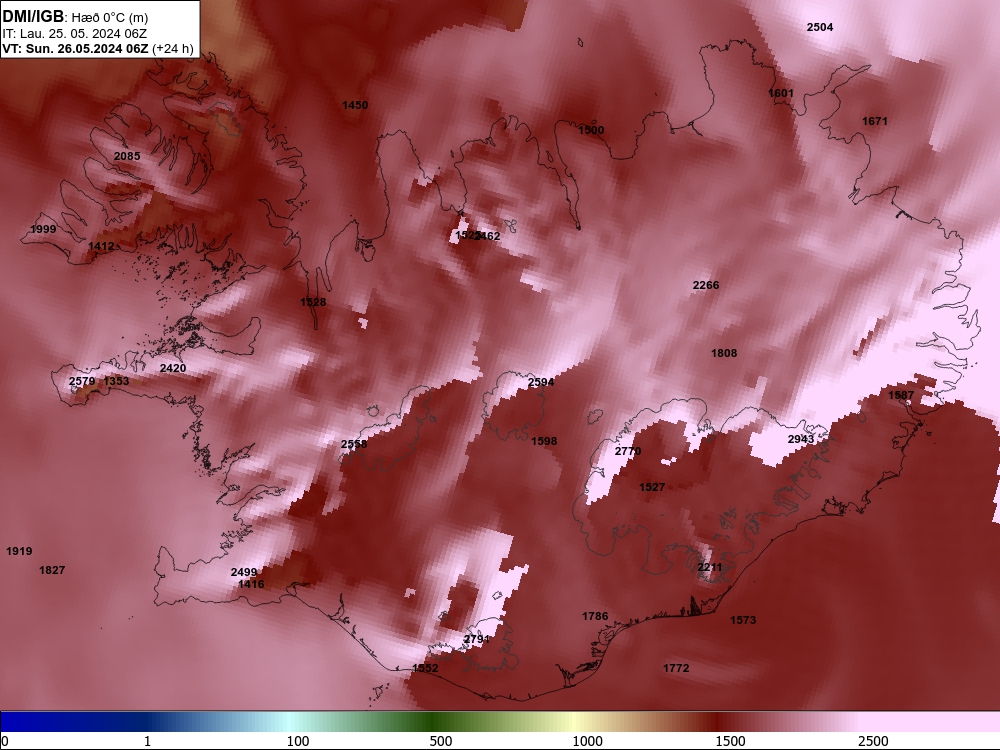Screen dimensions: 1000x750
Task: Click the 2504 height value on the map
Action: click(x=820, y=27)
